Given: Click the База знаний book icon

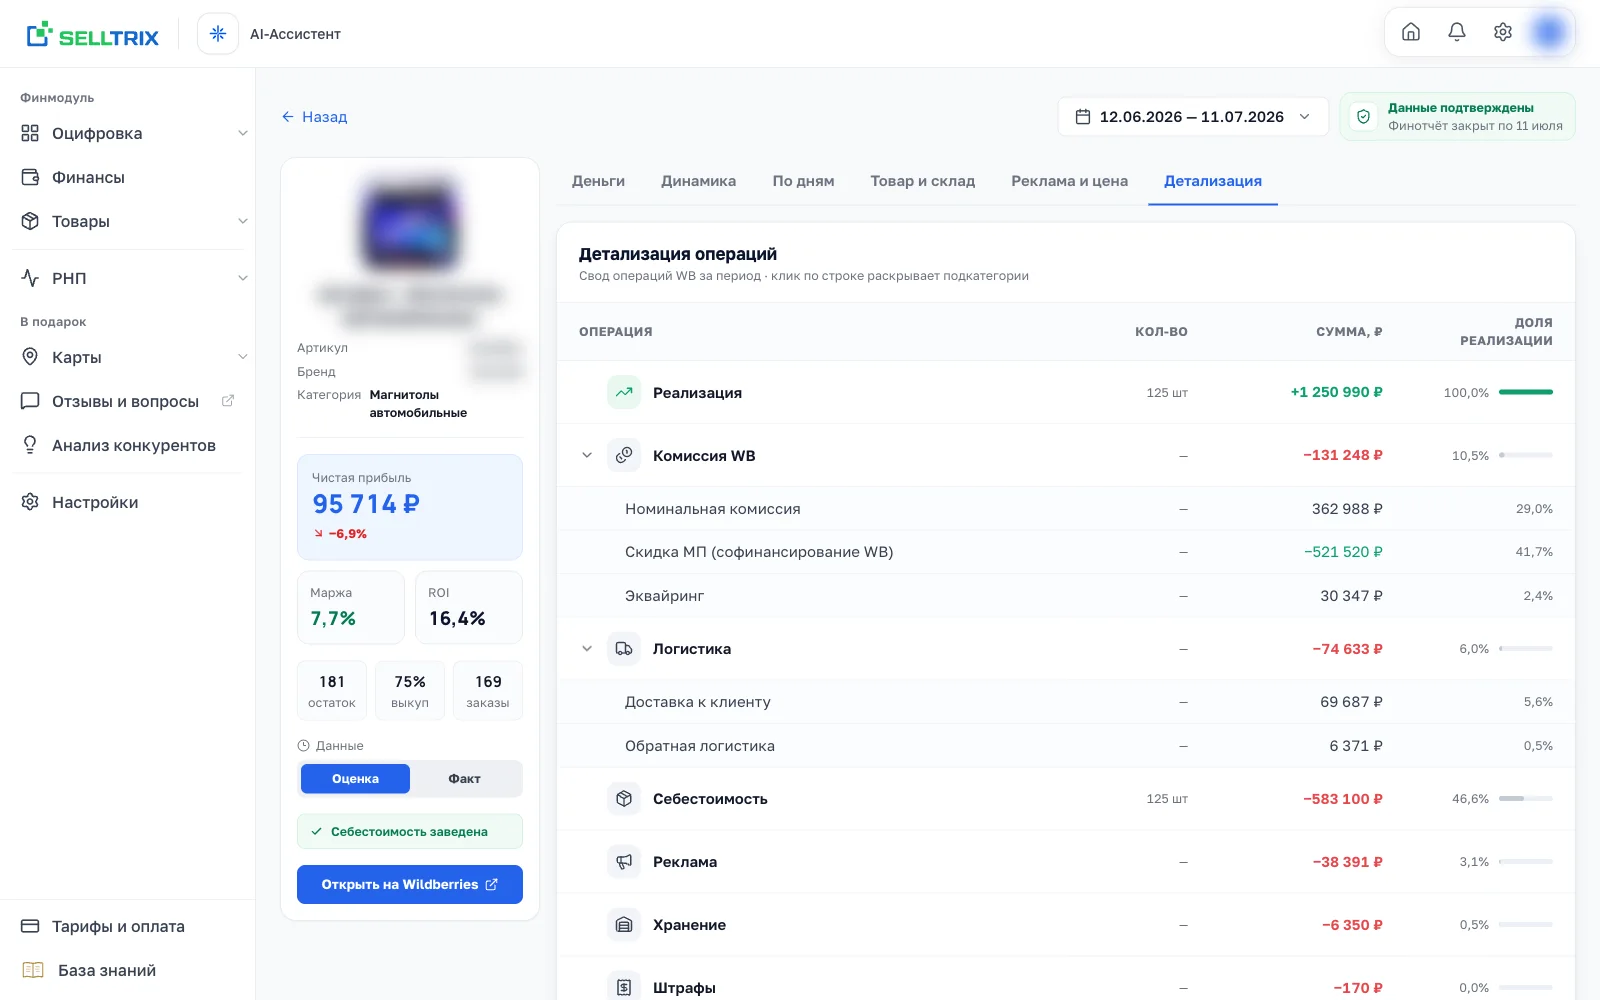Looking at the screenshot, I should pyautogui.click(x=33, y=970).
